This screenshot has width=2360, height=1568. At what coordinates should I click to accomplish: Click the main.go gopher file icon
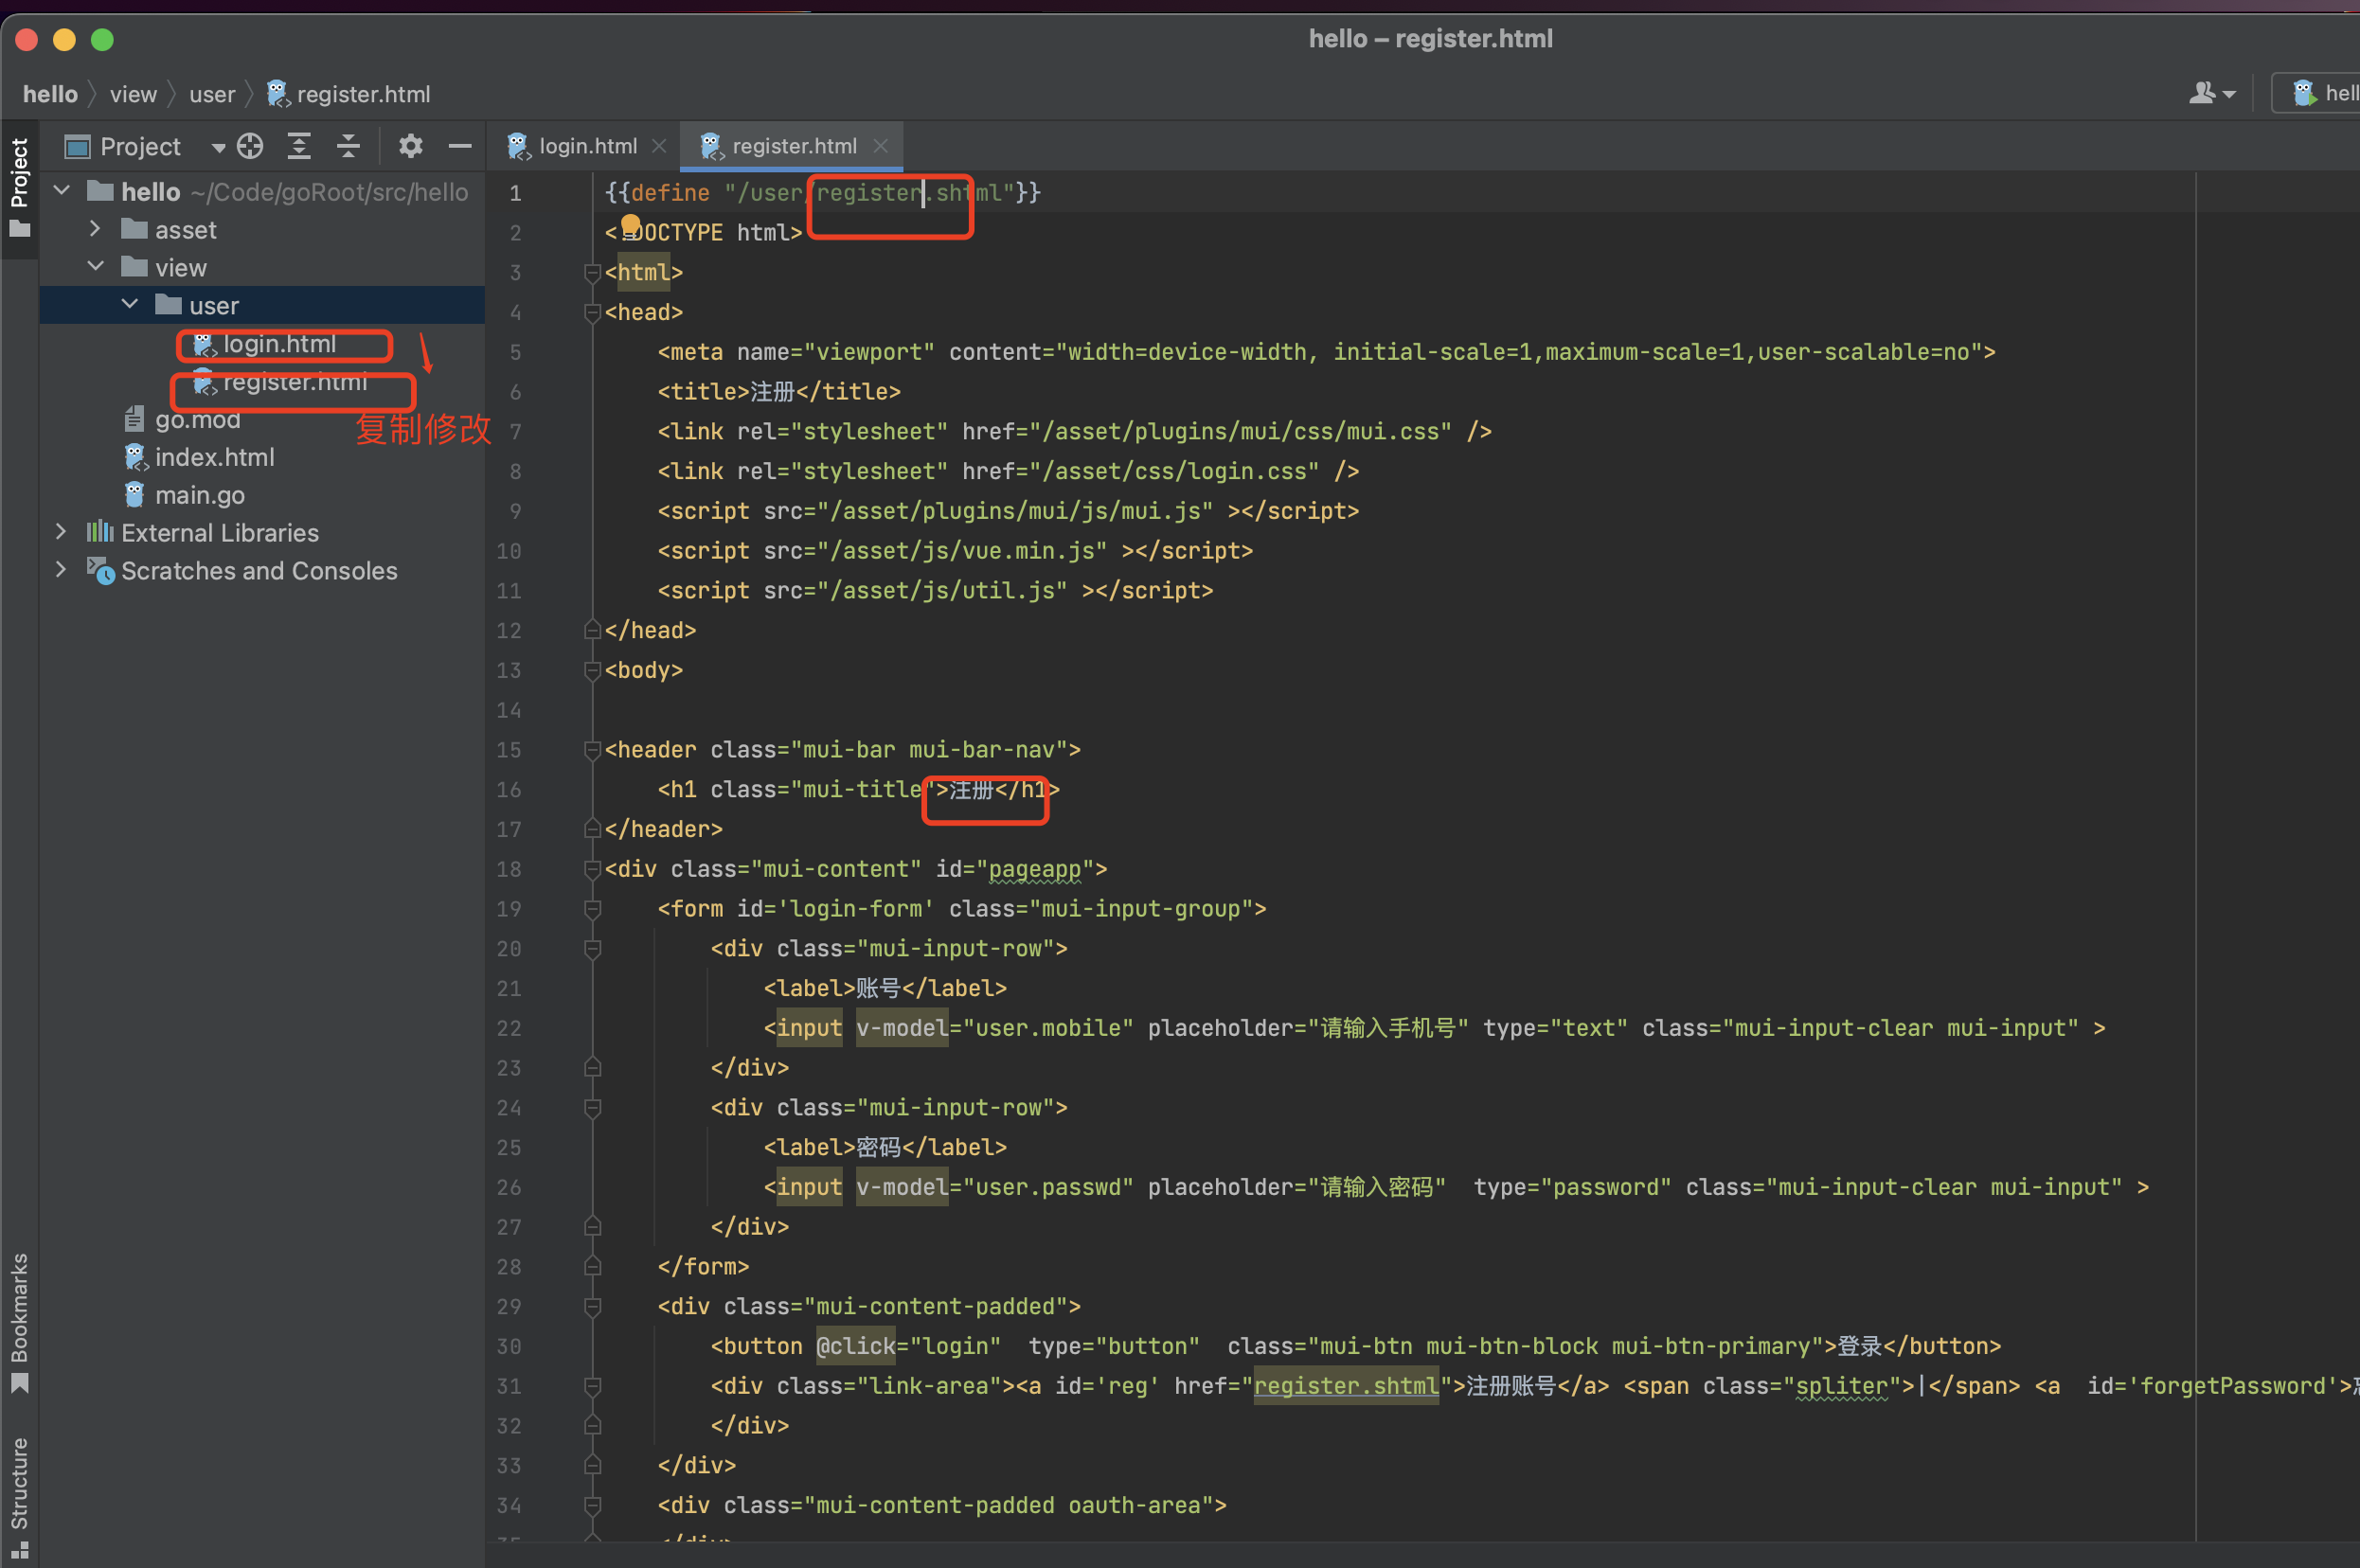[x=135, y=495]
